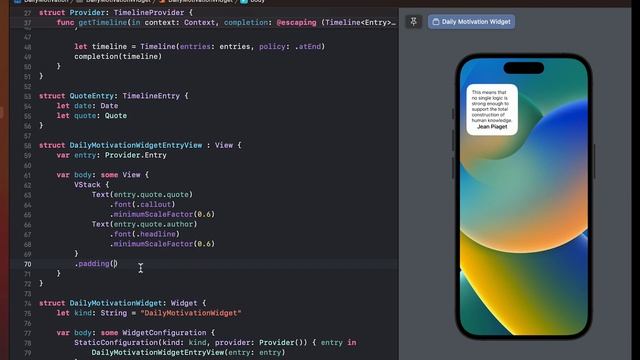
Task: Click 'StaticConfiguration(kind: kind' code line
Action: pos(215,342)
